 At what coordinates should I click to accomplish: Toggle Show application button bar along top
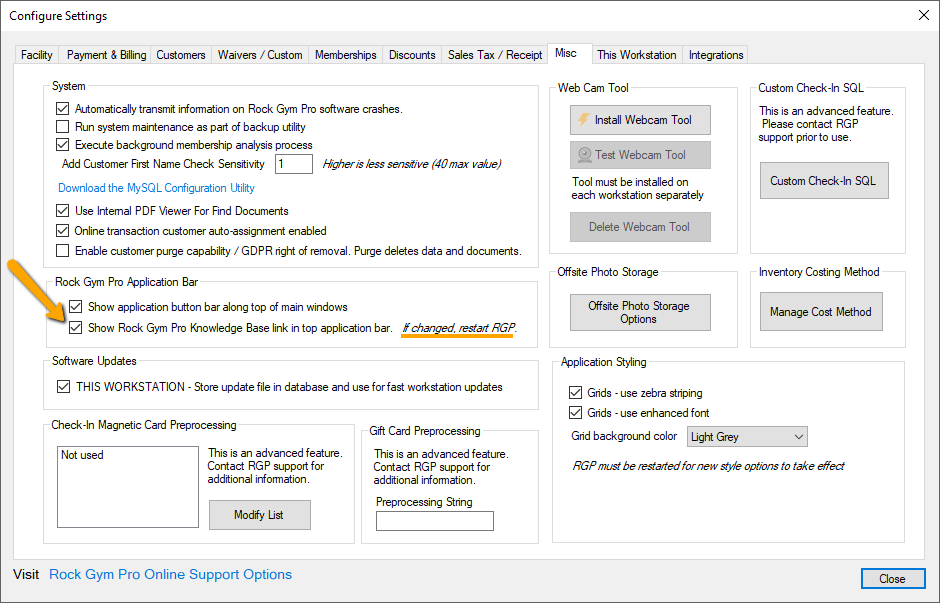click(x=76, y=307)
